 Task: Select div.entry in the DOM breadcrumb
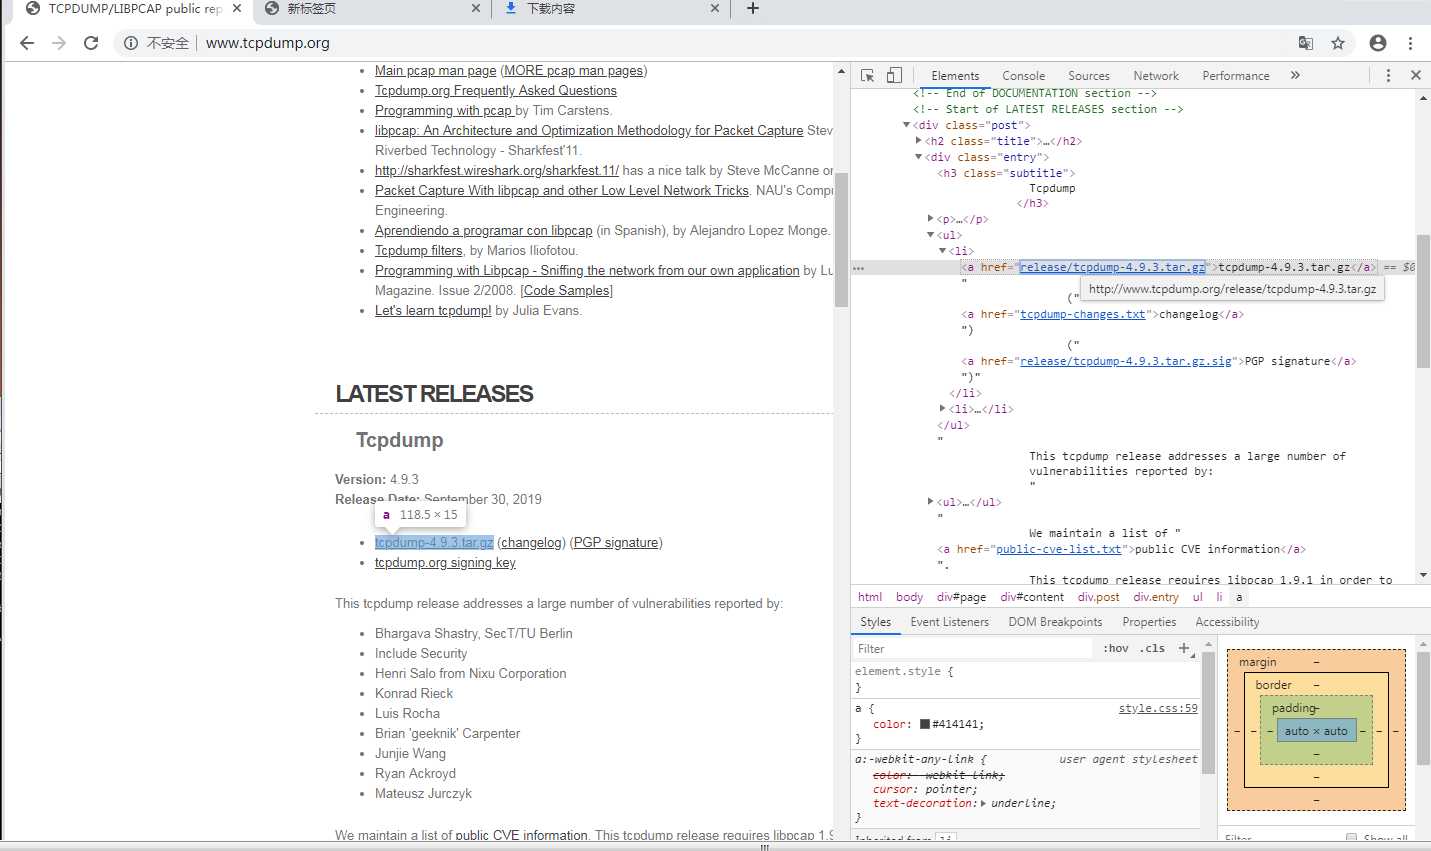pos(1156,597)
